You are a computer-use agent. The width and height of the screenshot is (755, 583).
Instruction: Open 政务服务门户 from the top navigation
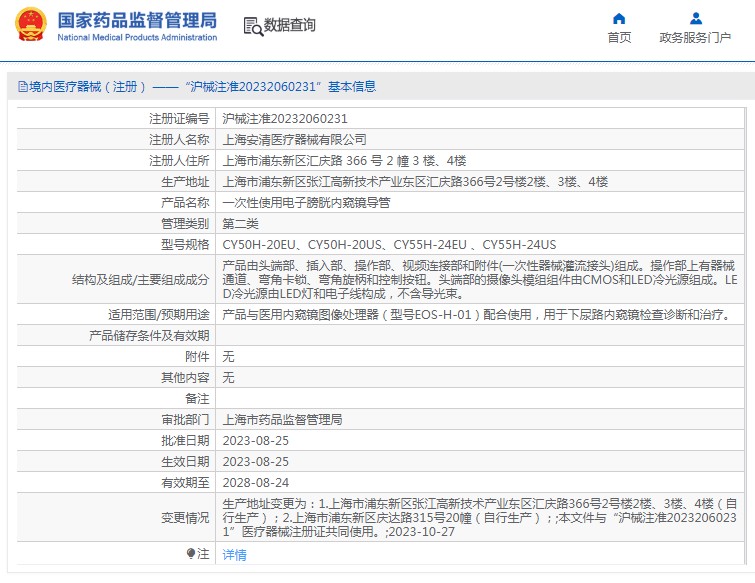click(695, 38)
